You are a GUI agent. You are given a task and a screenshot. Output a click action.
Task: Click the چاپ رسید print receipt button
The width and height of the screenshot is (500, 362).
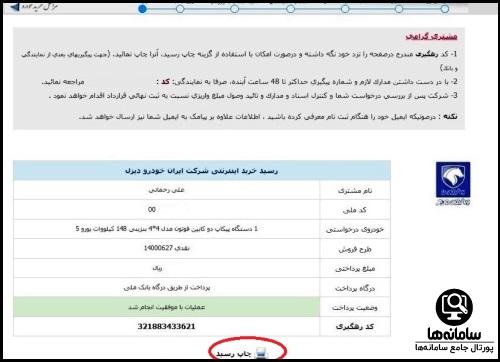241,353
